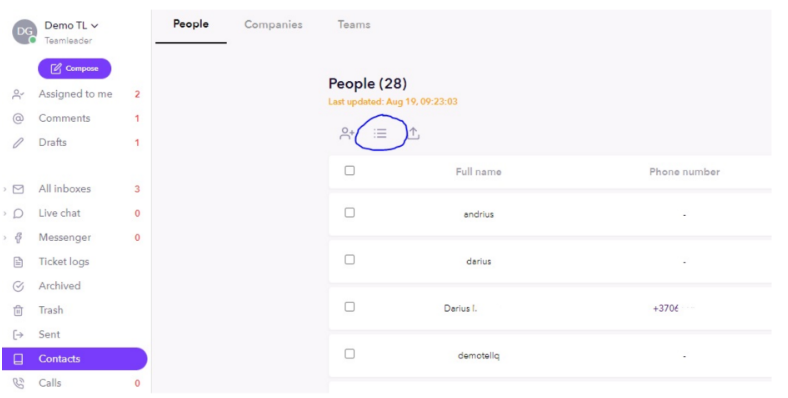Image resolution: width=788 pixels, height=398 pixels.
Task: Open the Calls phone icon
Action: [18, 383]
